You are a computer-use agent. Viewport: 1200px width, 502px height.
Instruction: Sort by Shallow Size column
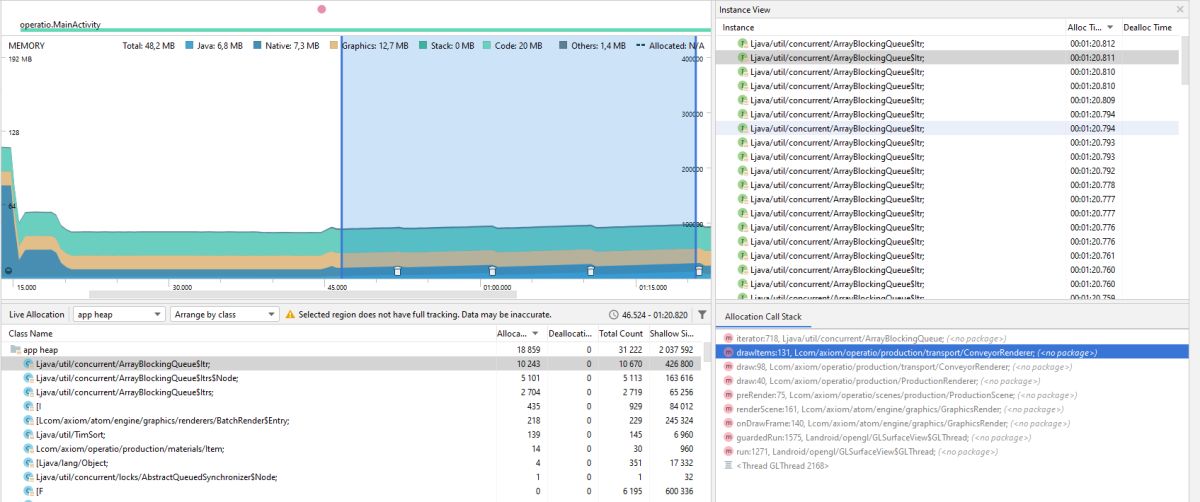[x=675, y=333]
